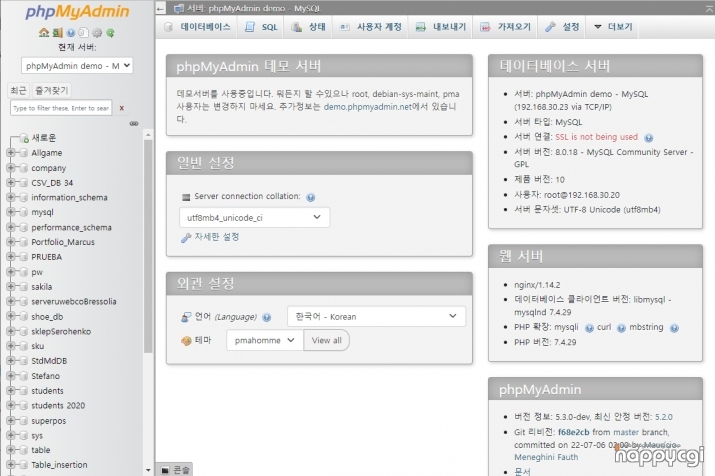Viewport: 715px width, 476px height.
Task: Clear the database filter with the red X
Action: point(121,108)
